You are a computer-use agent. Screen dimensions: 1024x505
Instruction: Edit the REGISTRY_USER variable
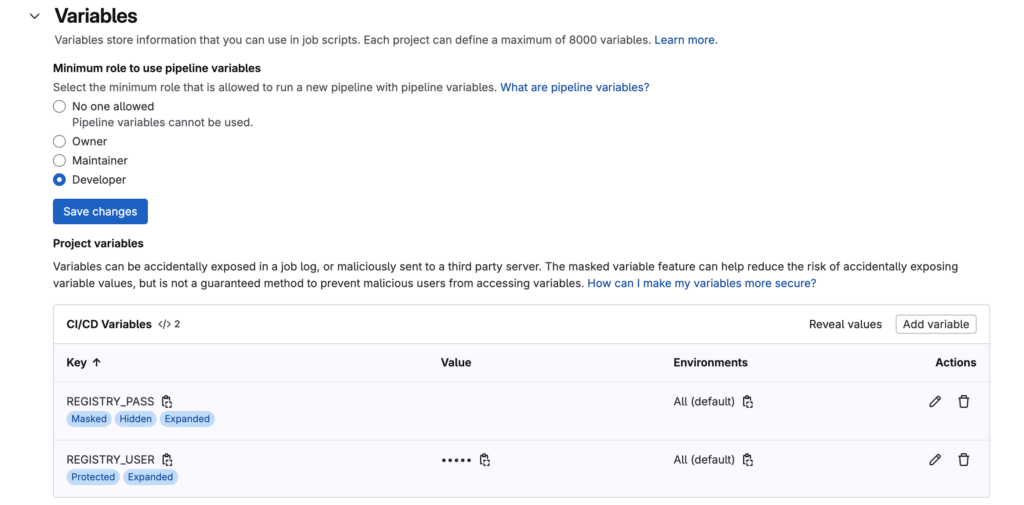[935, 460]
